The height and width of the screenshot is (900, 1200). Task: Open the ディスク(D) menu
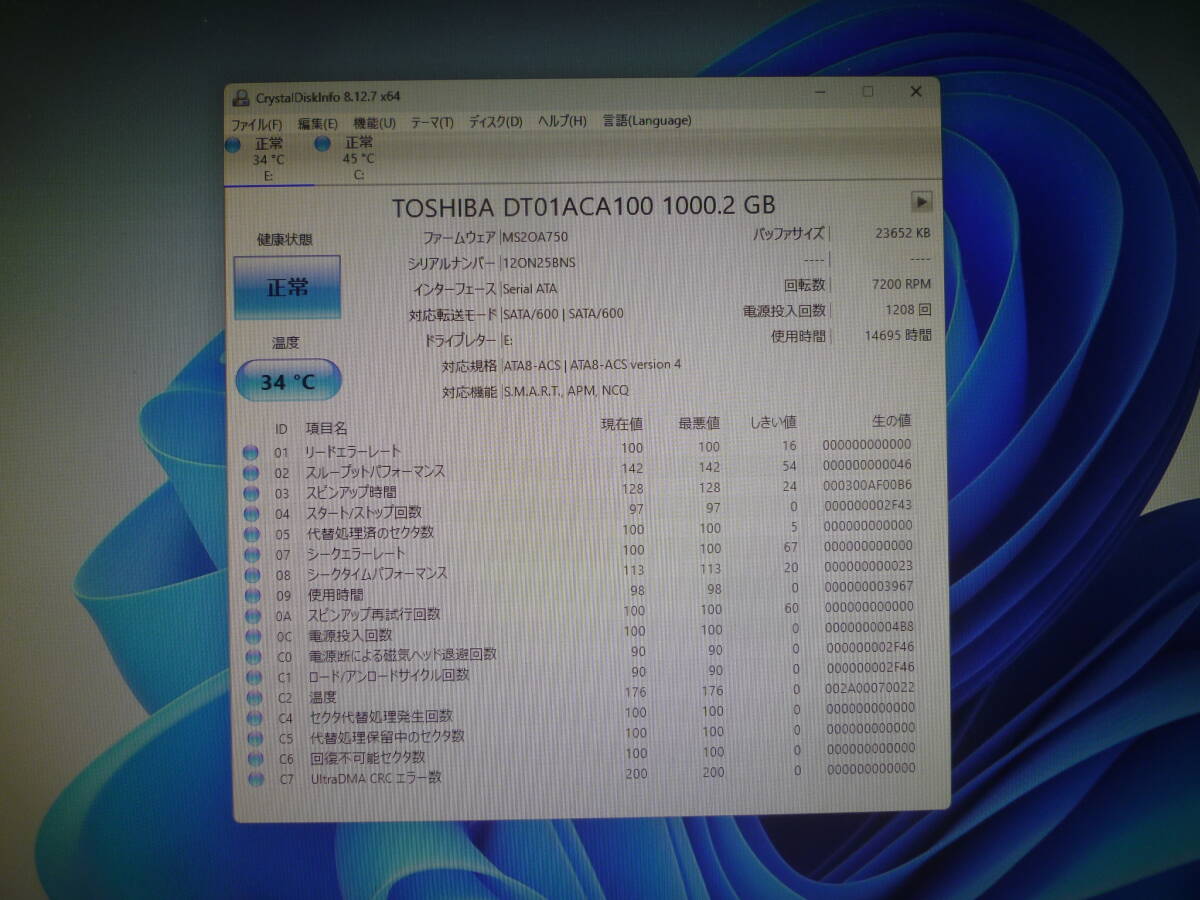[496, 122]
